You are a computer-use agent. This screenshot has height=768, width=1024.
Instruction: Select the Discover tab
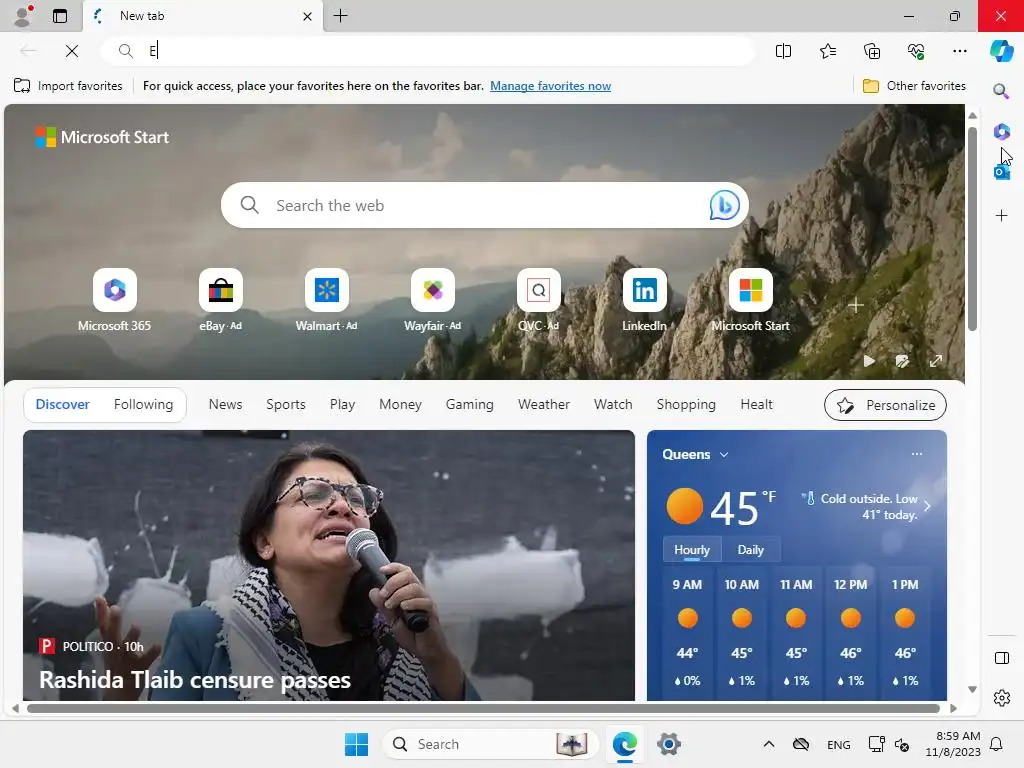(63, 404)
